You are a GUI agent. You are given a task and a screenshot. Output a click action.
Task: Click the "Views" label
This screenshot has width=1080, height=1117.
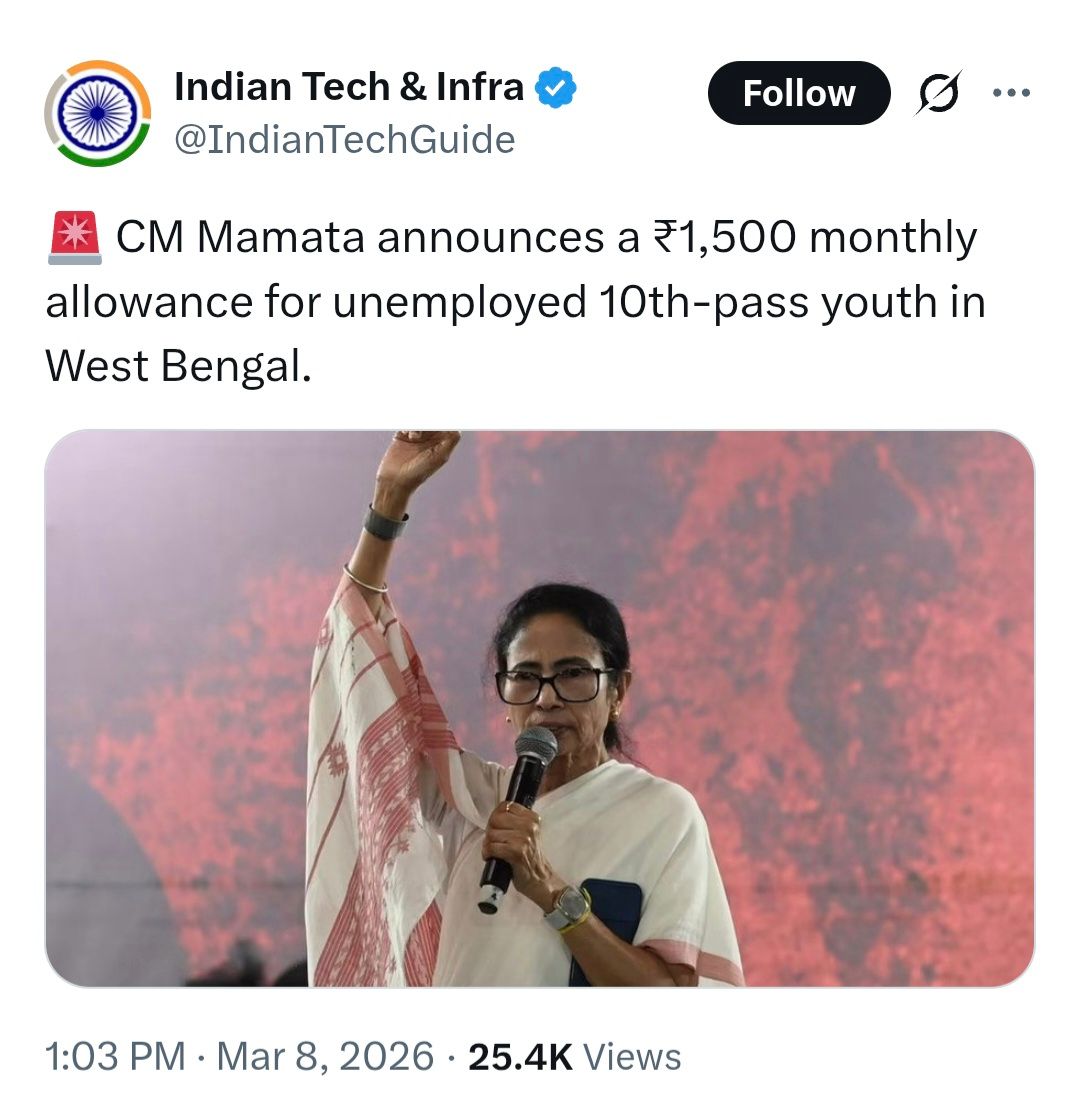(632, 1056)
